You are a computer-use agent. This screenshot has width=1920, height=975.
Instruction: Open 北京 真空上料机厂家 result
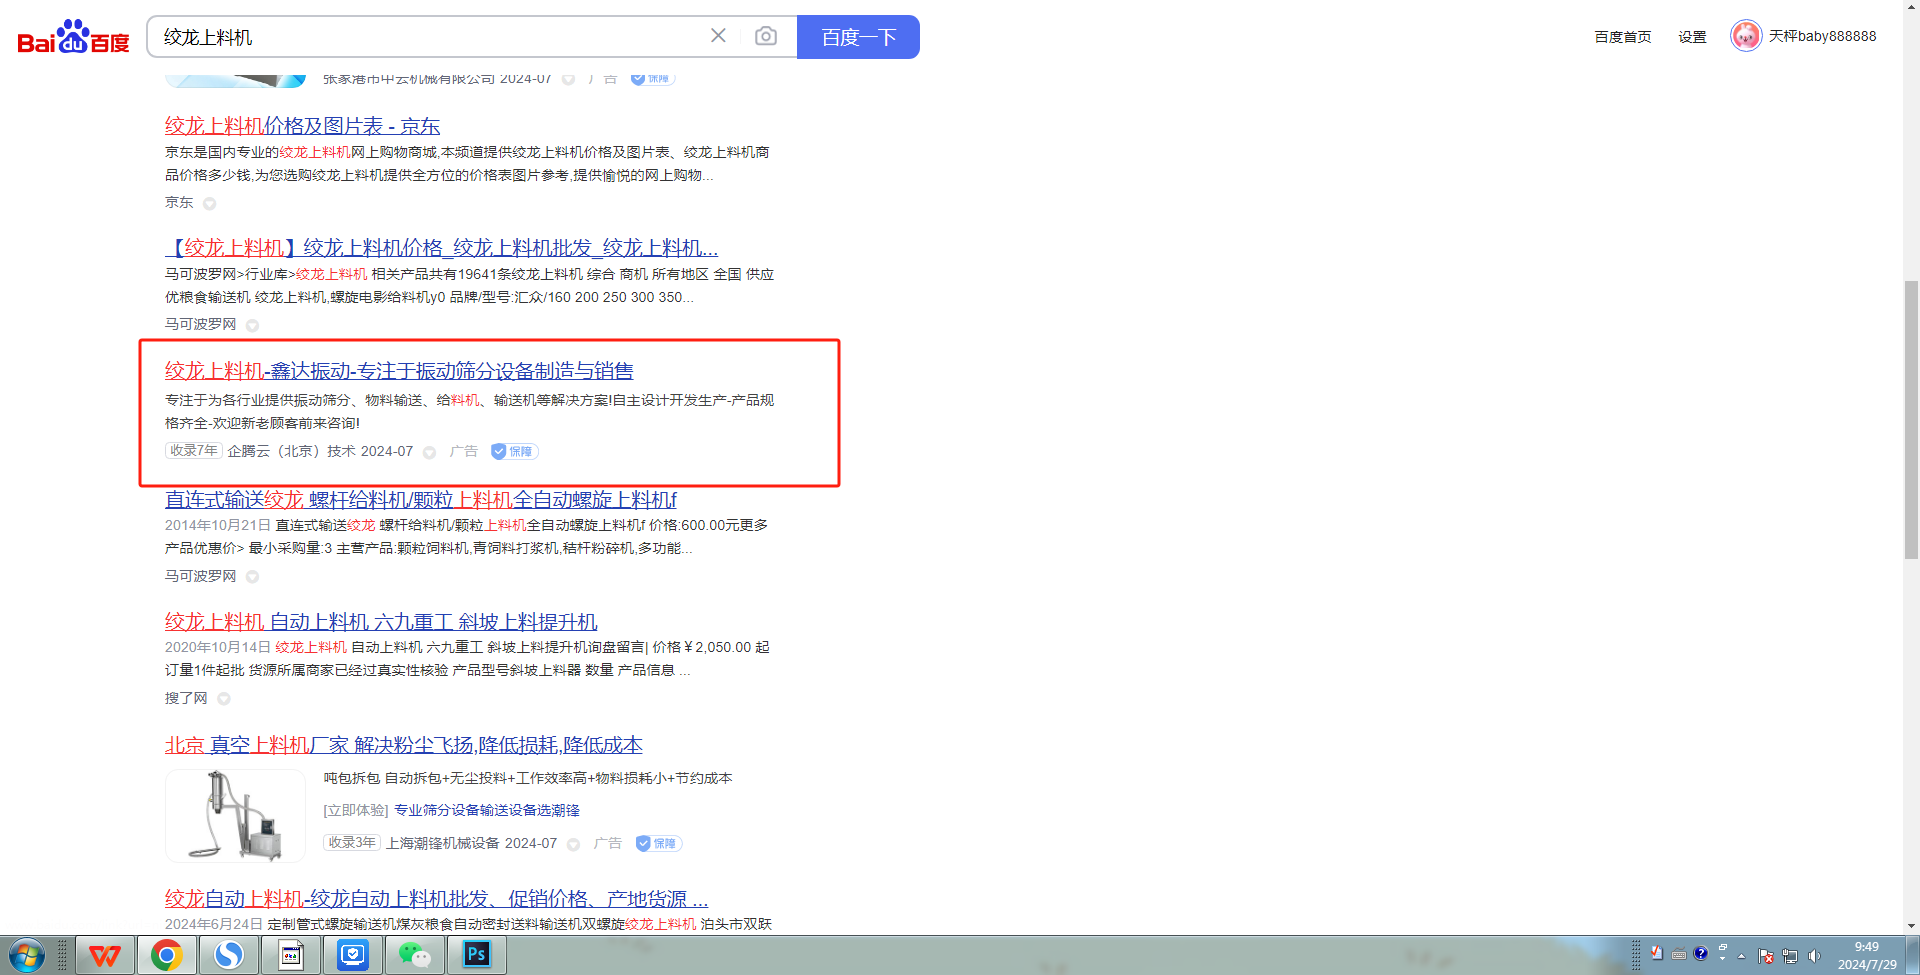pyautogui.click(x=404, y=745)
